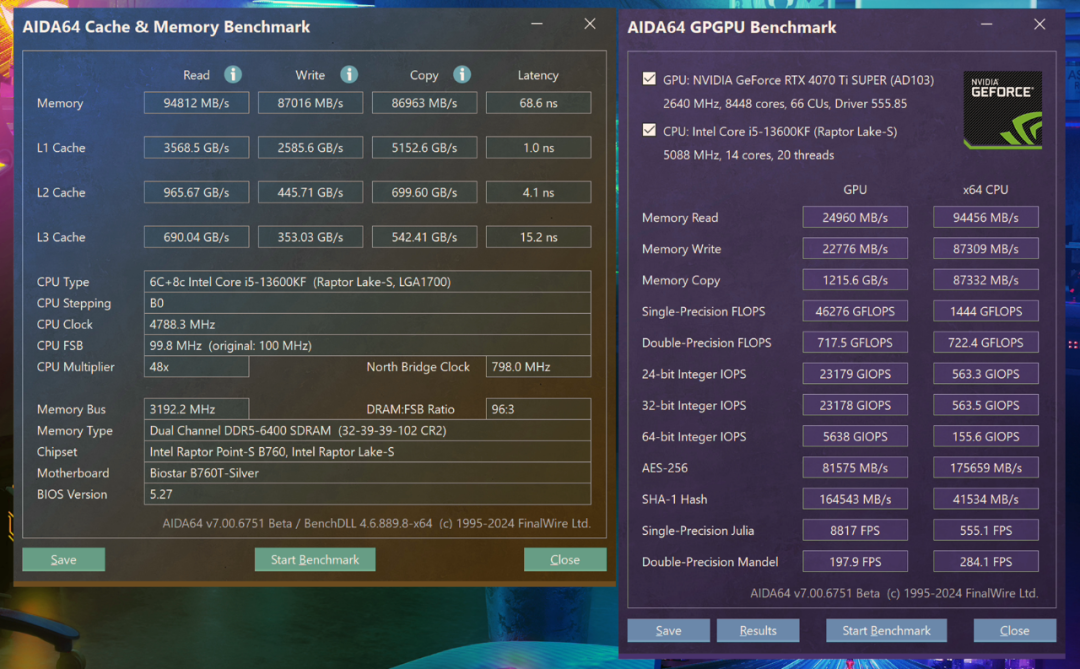
Task: Click BIOS Version field 5.27
Action: click(x=367, y=494)
